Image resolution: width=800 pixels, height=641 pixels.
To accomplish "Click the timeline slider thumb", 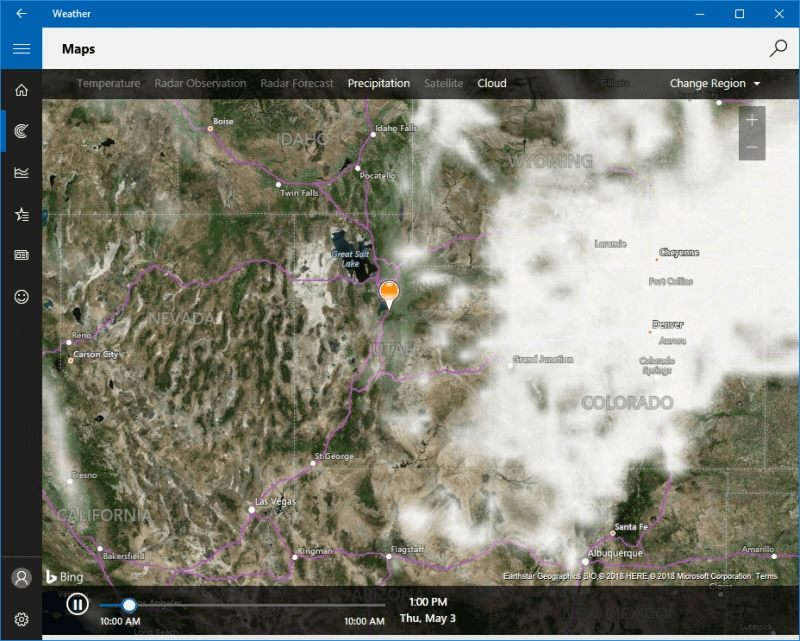I will click(x=129, y=605).
